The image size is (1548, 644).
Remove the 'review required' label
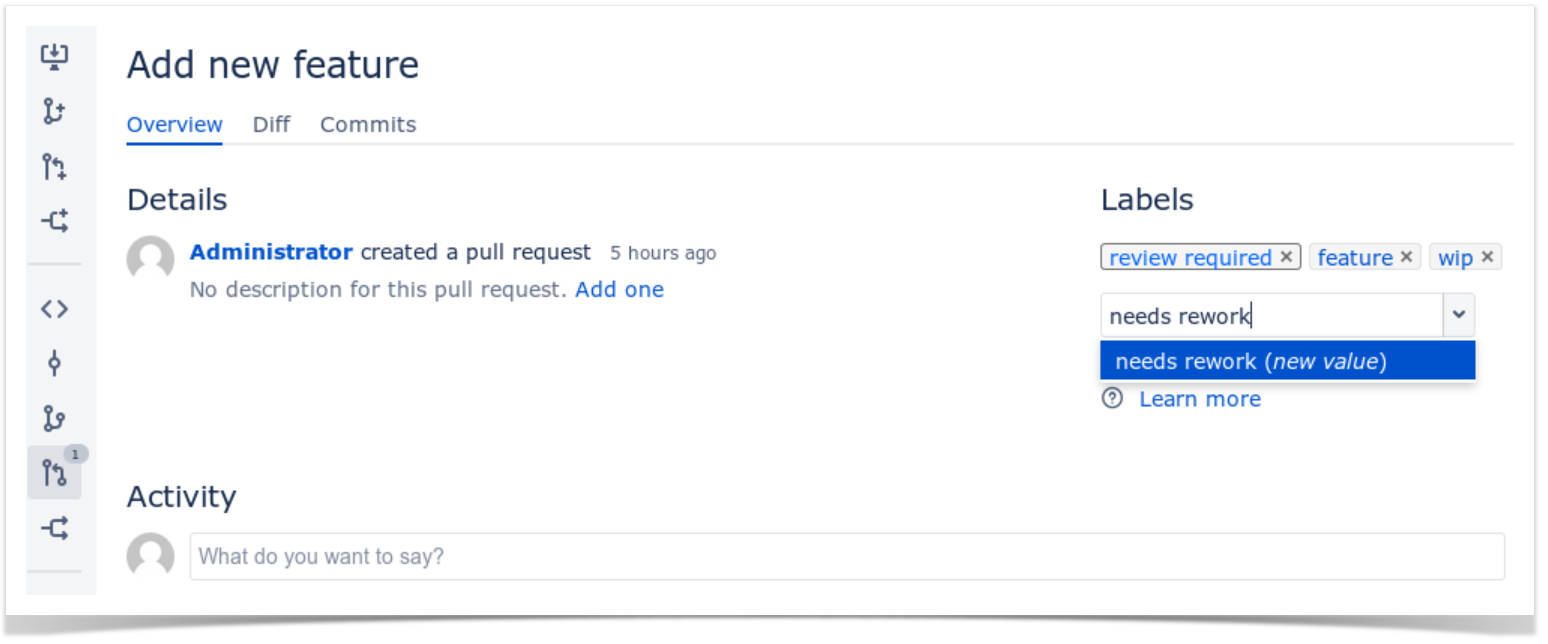tap(1287, 257)
